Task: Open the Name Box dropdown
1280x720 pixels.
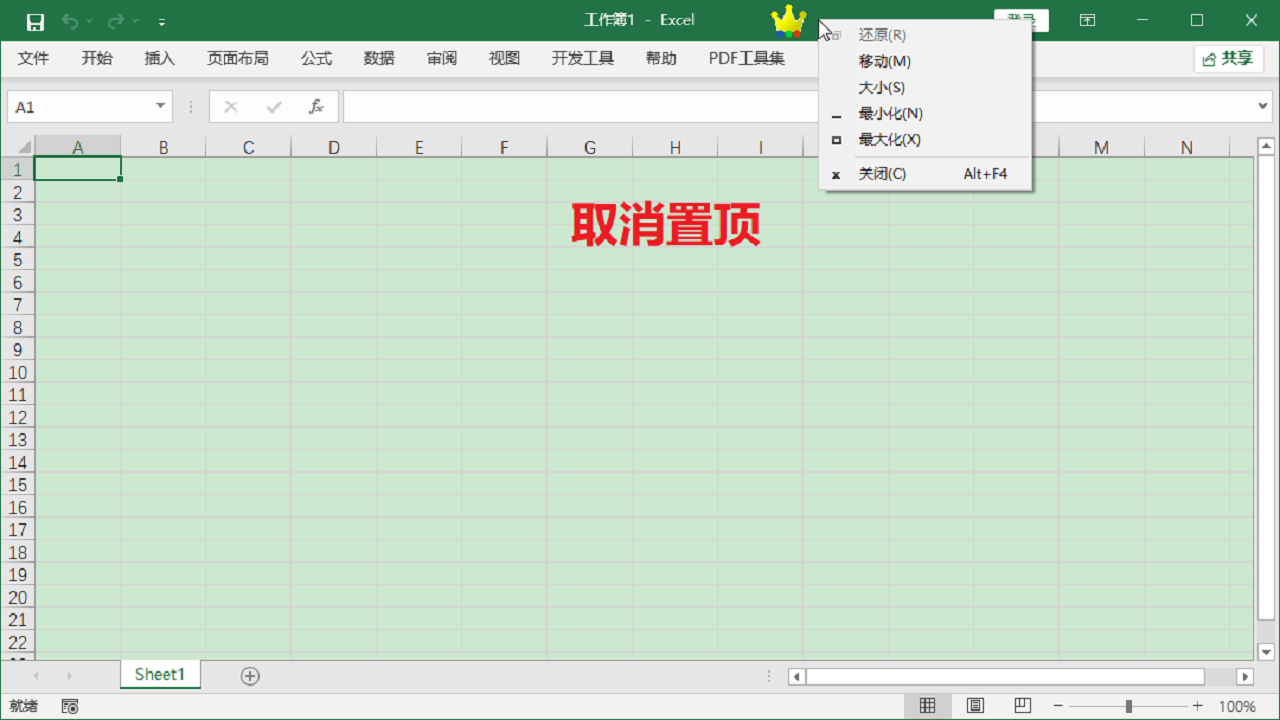Action: (160, 105)
